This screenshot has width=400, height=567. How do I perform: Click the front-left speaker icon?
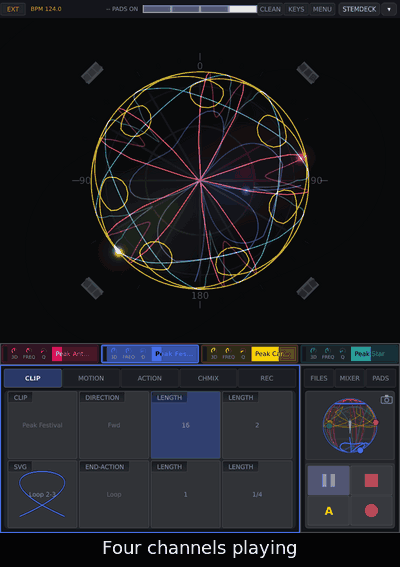[92, 73]
